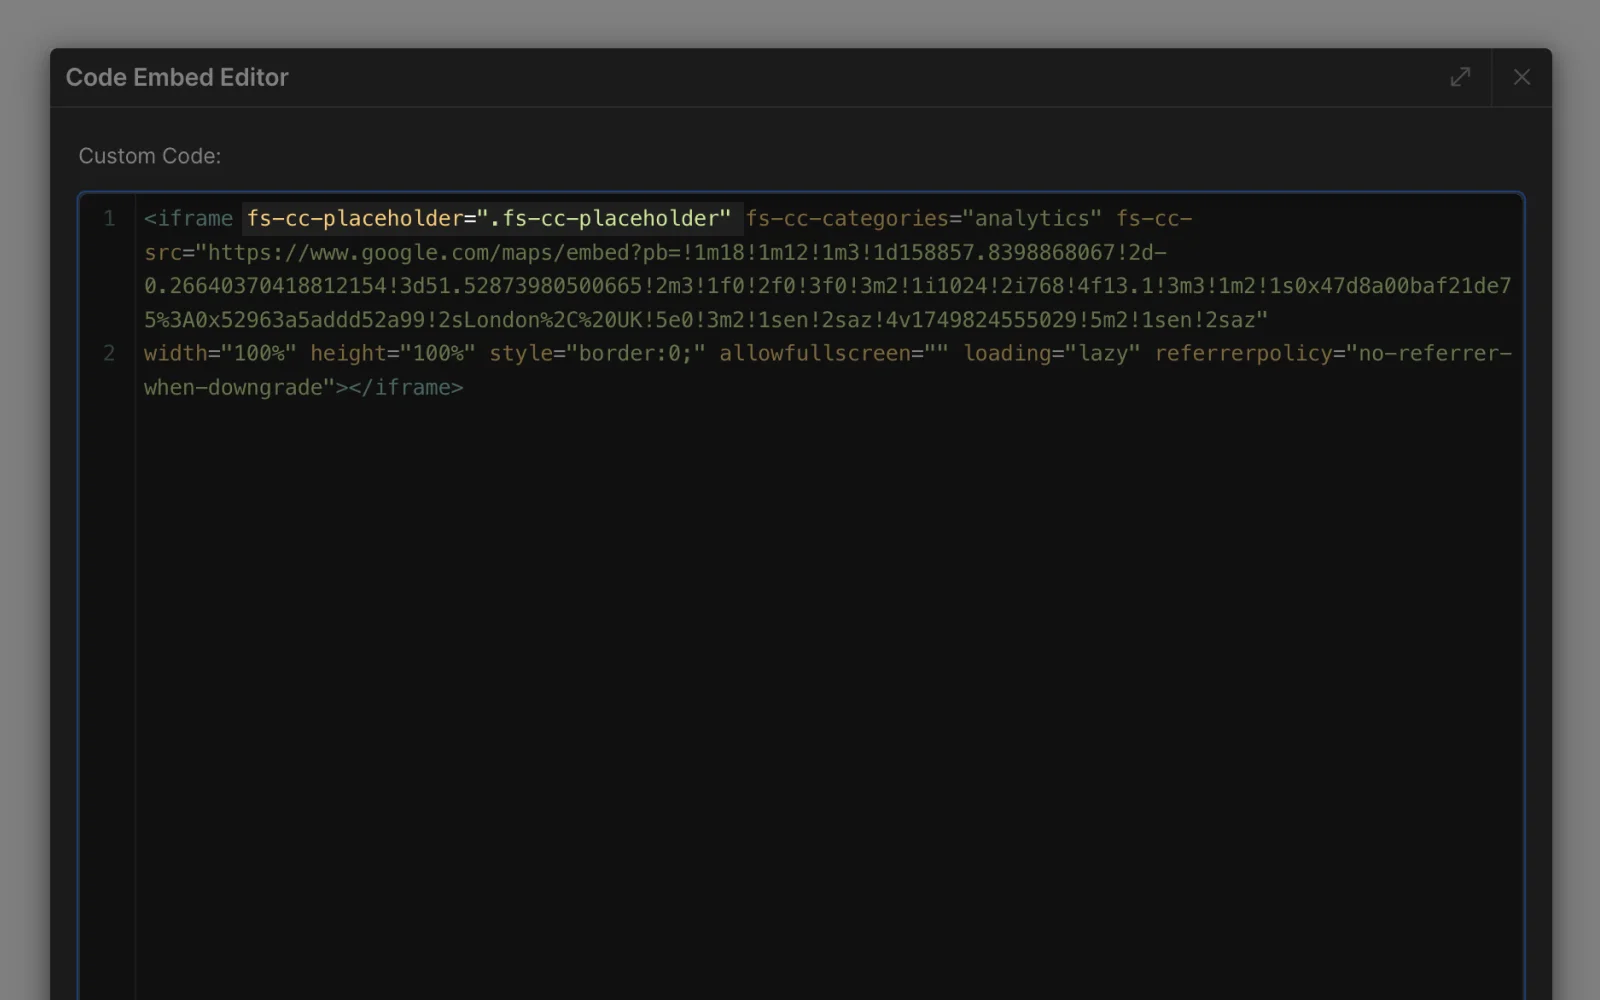
Task: Close the Code Embed Editor dialog
Action: click(x=1521, y=77)
